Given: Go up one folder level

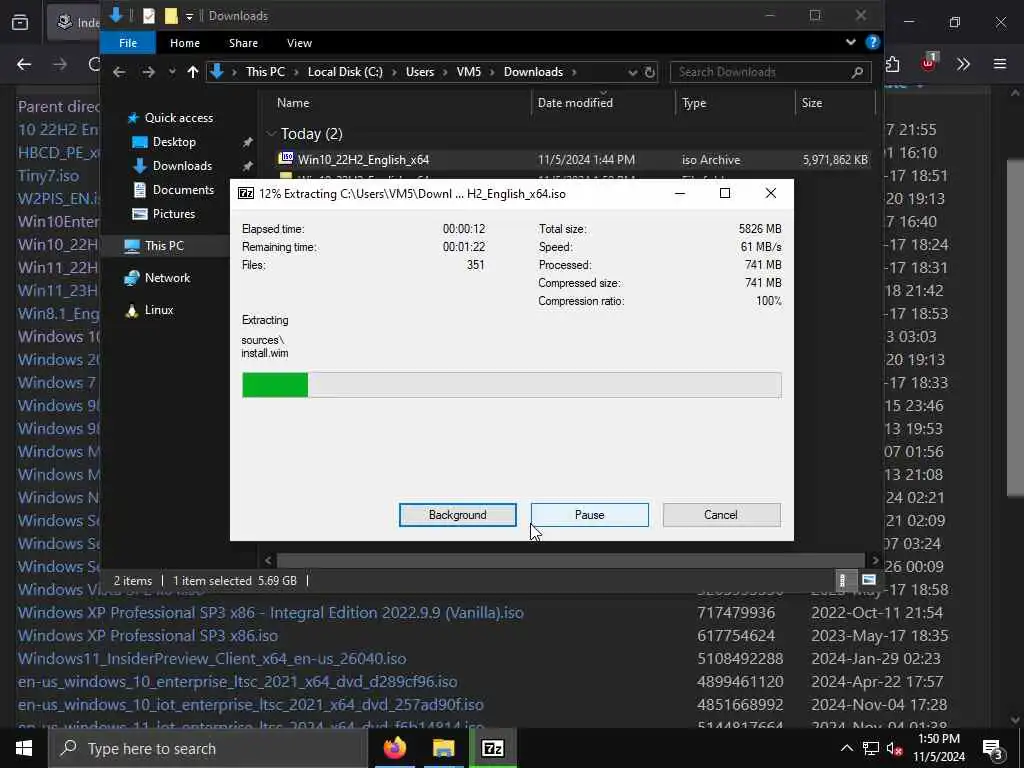Looking at the screenshot, I should click(193, 72).
